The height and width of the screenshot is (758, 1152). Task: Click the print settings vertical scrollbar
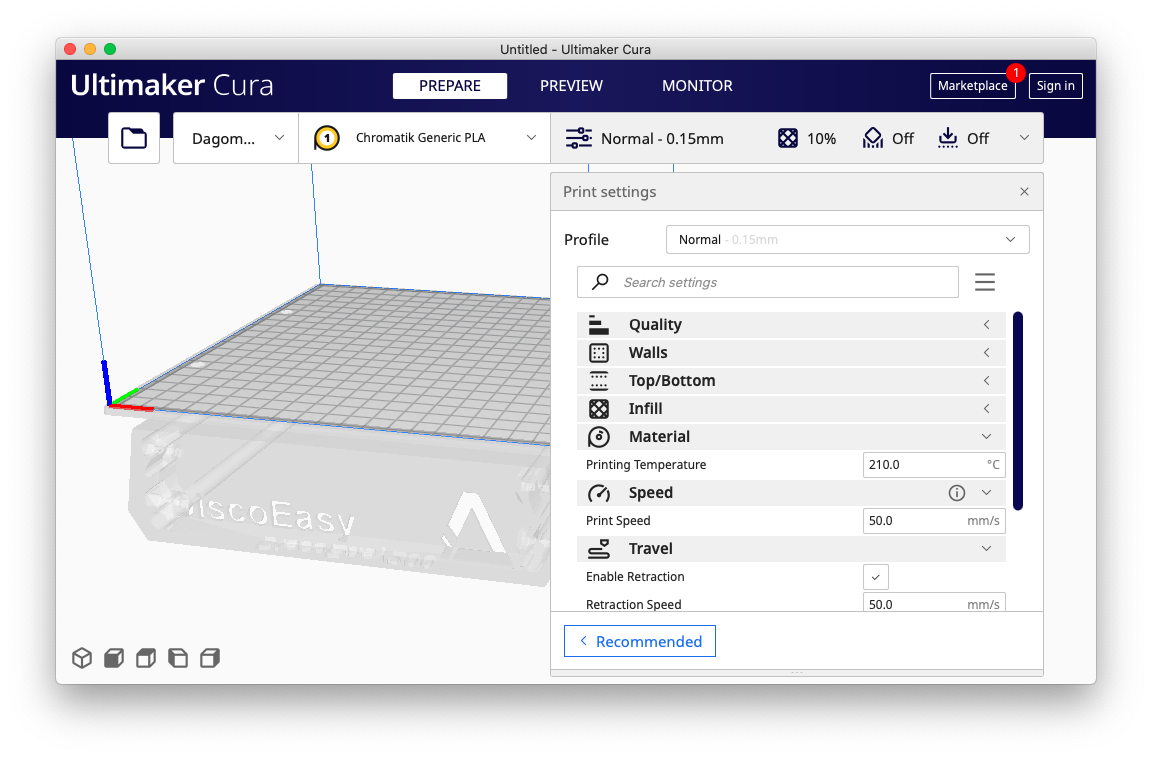coord(1017,410)
